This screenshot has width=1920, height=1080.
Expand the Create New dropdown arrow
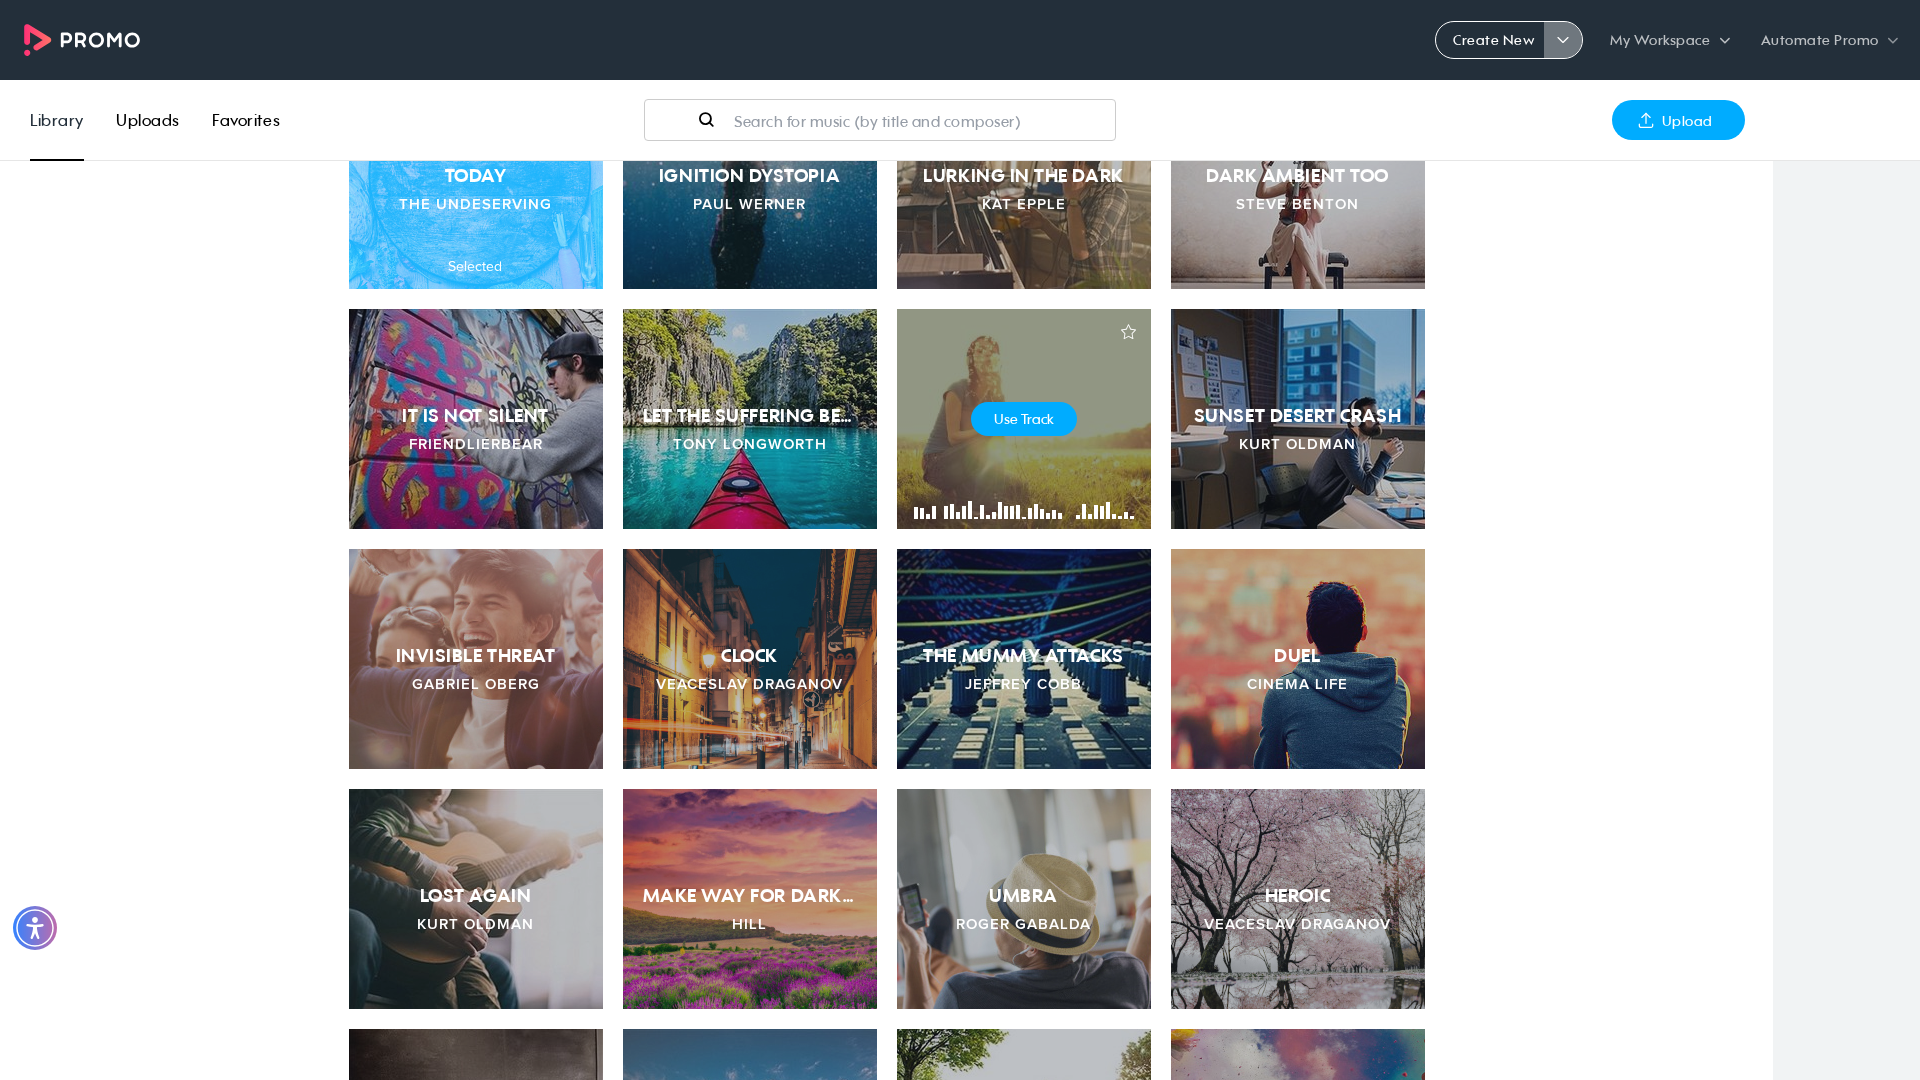tap(1563, 40)
